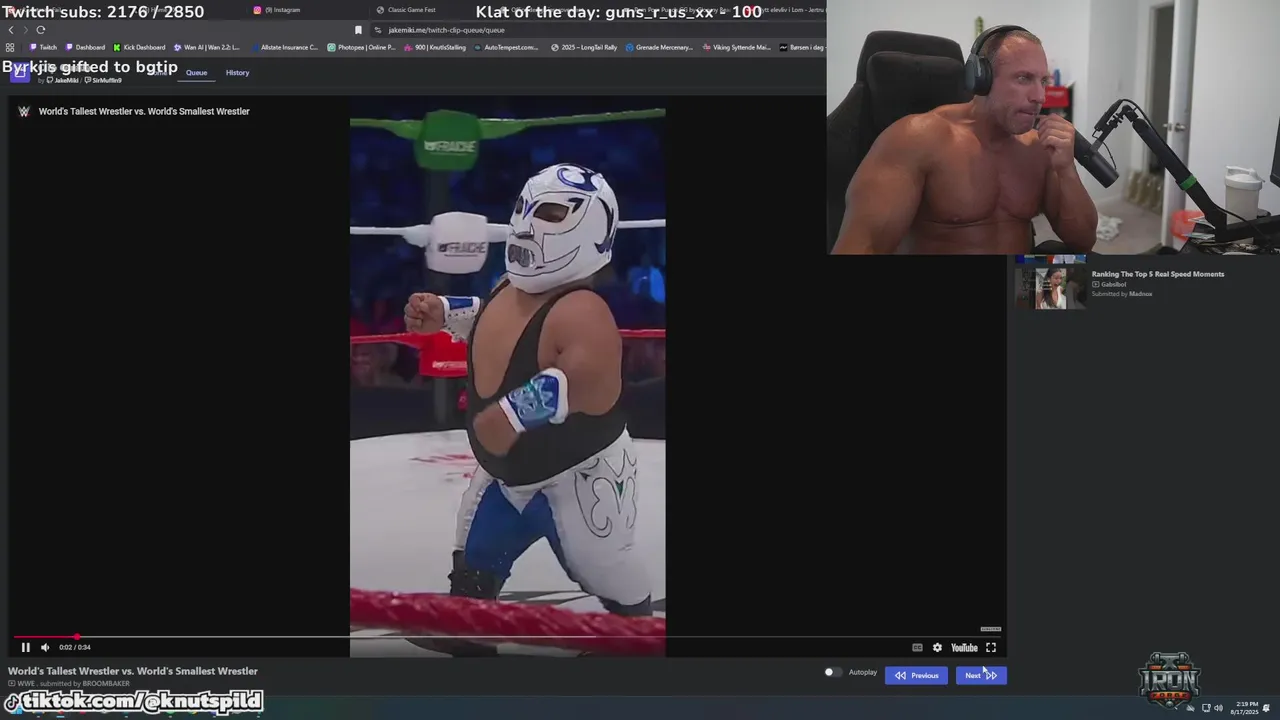This screenshot has height=720, width=1280.
Task: Open Allstate Insurance bookmark
Action: 283,47
